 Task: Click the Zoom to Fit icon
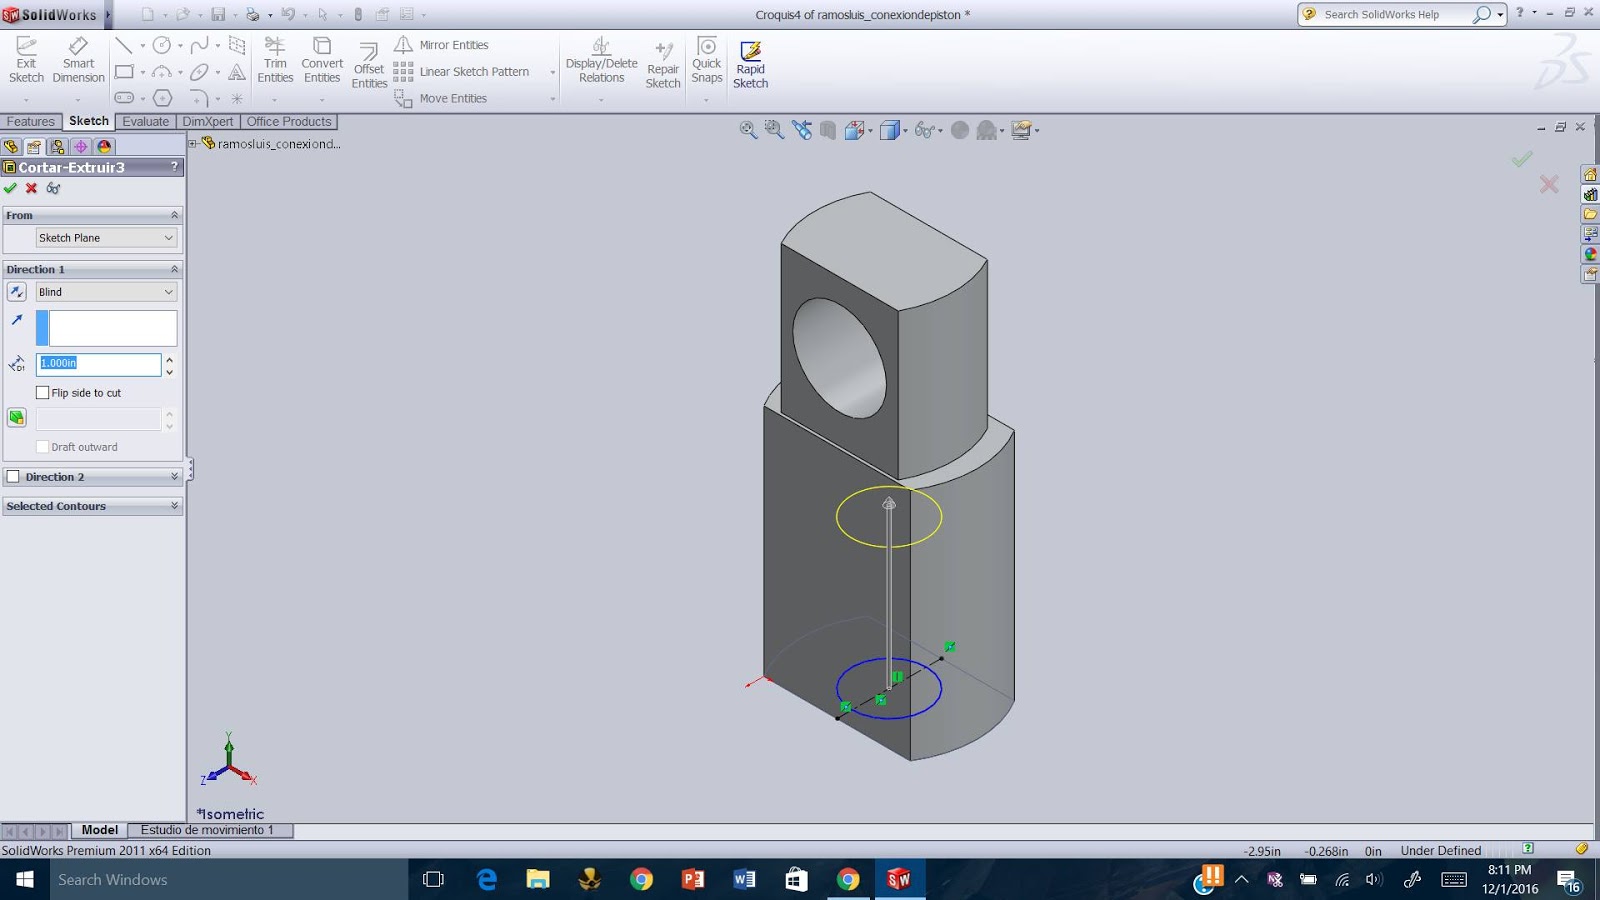(746, 130)
